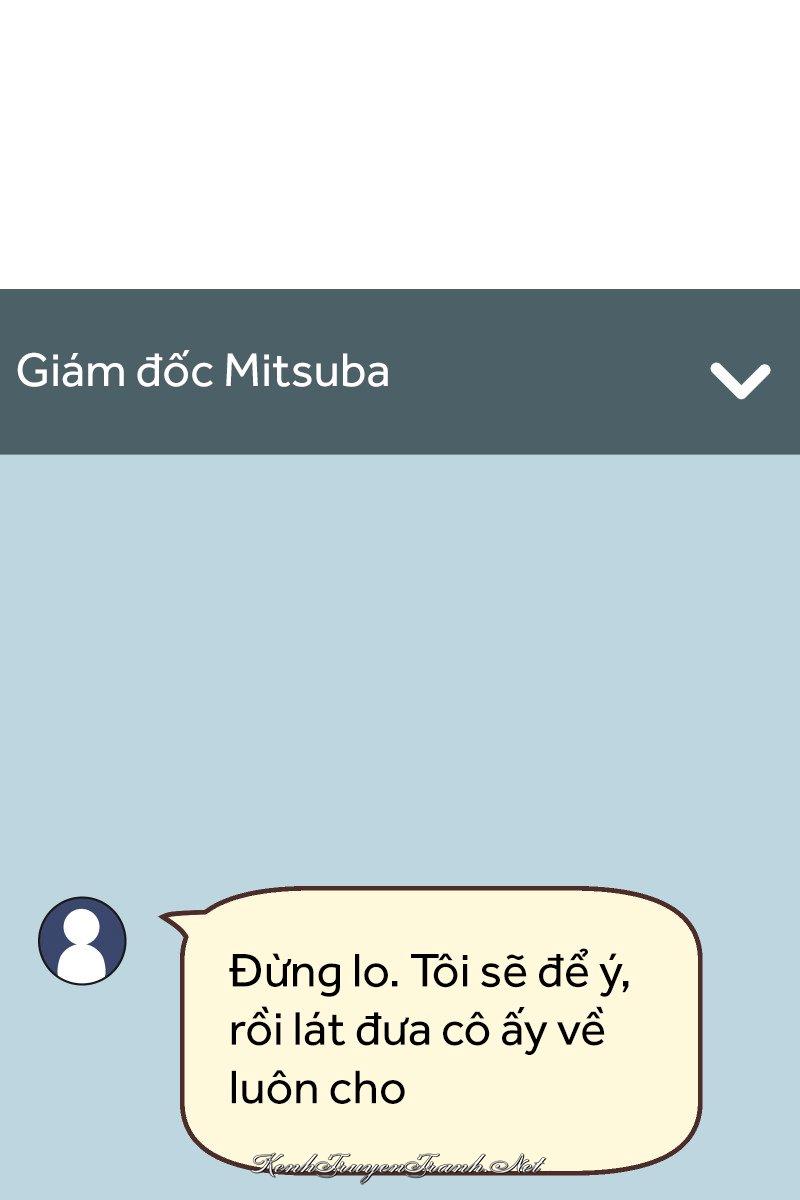Select the text line 'rồi lát đưa cô ấy về'
This screenshot has height=1200, width=800.
point(417,1030)
